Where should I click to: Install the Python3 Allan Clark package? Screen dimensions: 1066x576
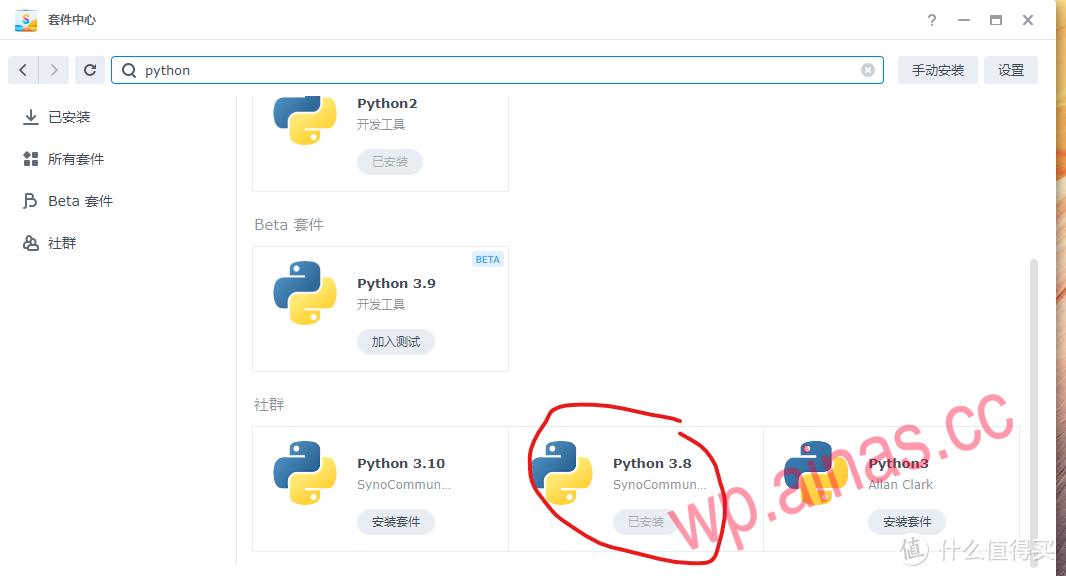point(907,522)
